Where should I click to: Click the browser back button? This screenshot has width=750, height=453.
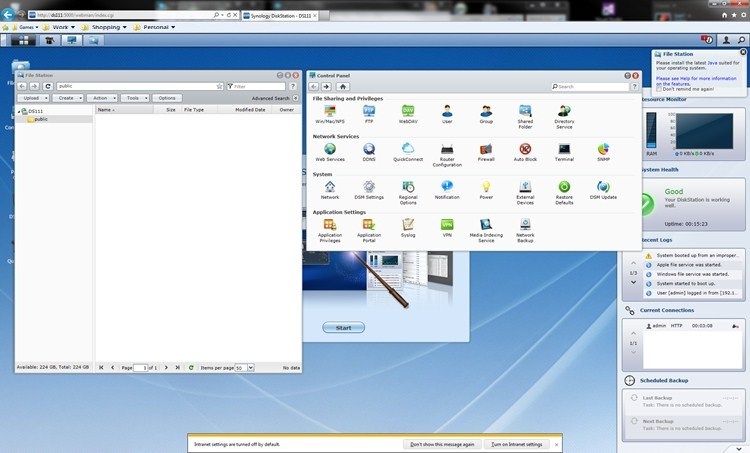(8, 14)
